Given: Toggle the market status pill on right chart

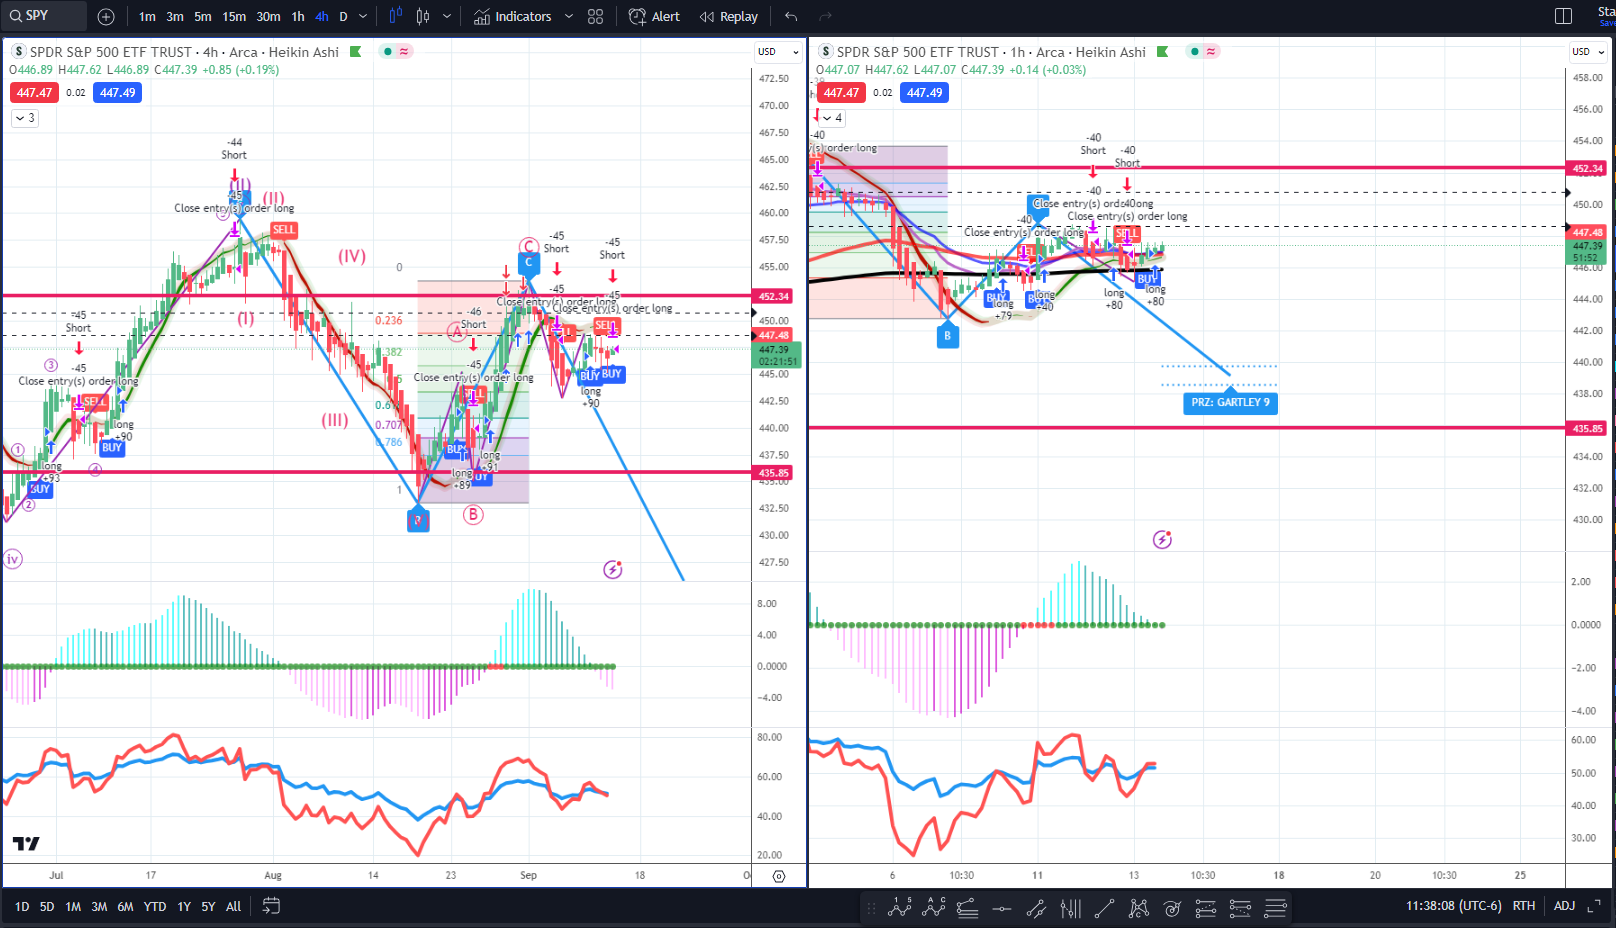Looking at the screenshot, I should [x=1202, y=52].
